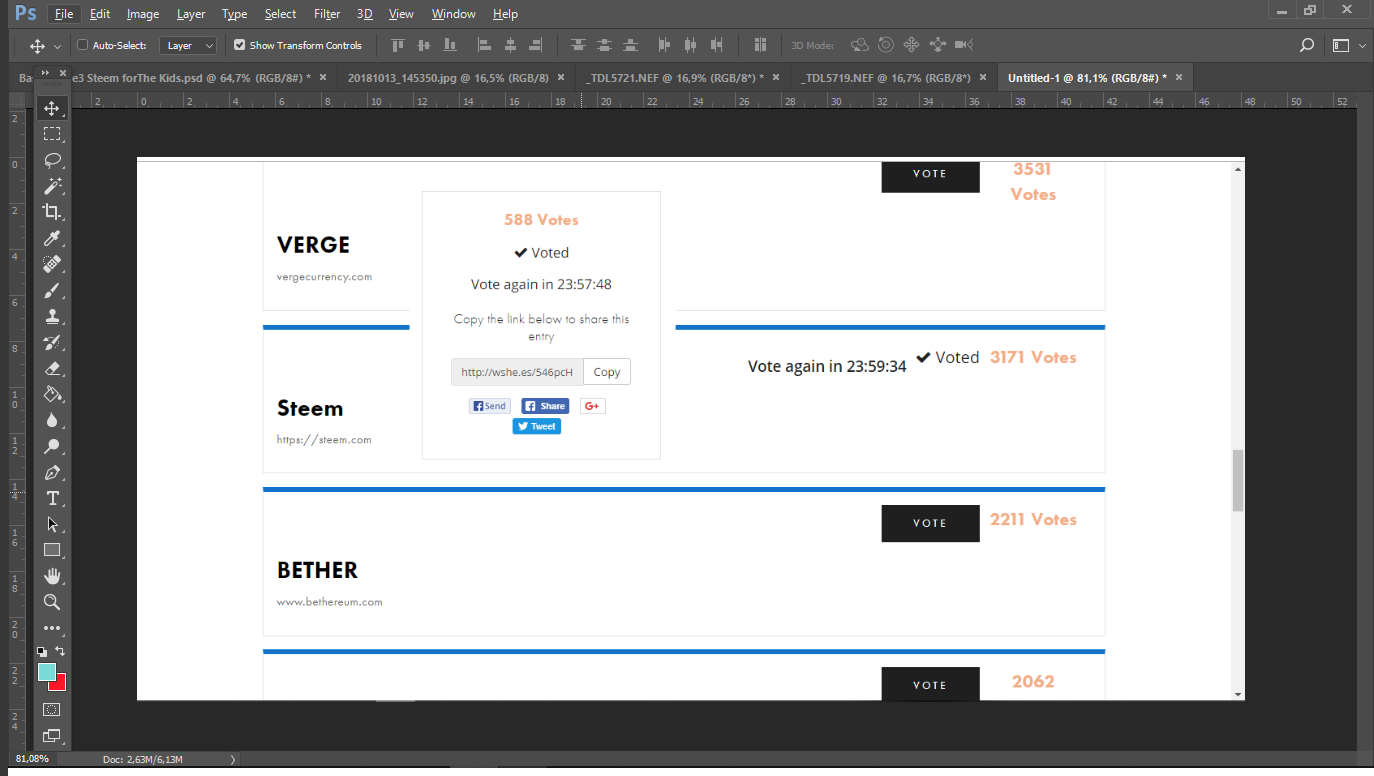This screenshot has width=1374, height=776.
Task: Uncheck Show Transform Controls
Action: [x=239, y=45]
